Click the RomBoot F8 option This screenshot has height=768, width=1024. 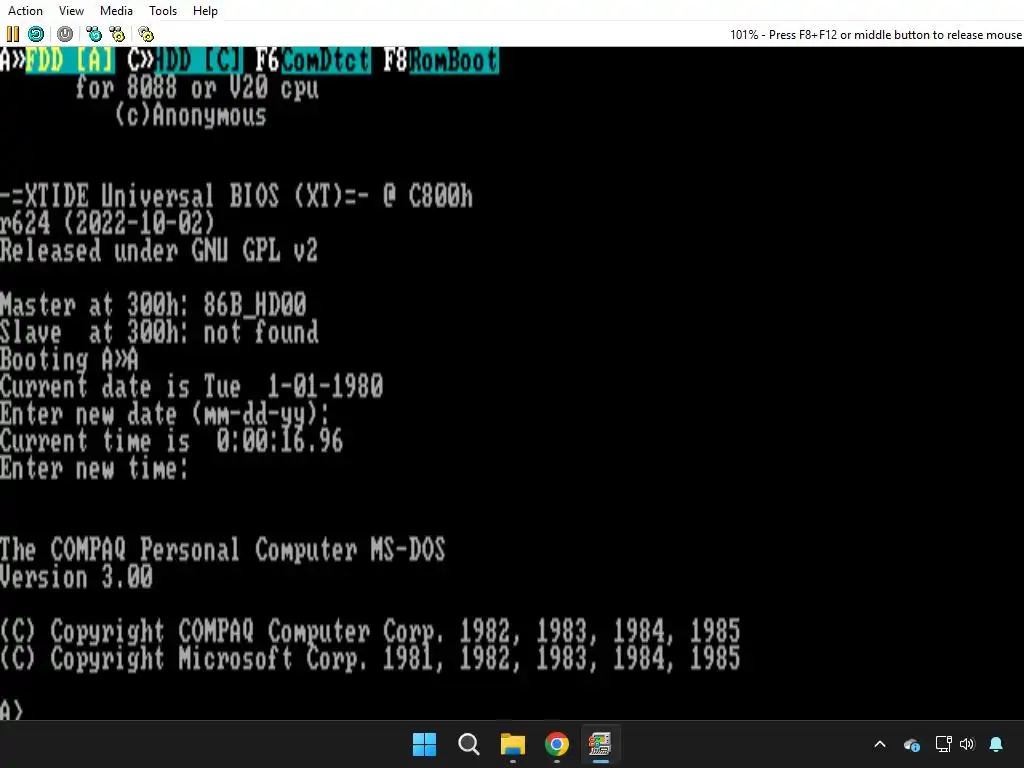[454, 60]
